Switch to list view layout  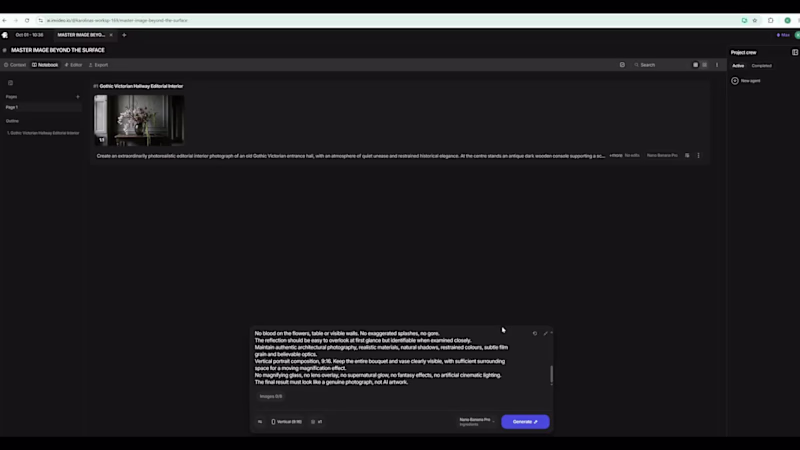click(705, 65)
